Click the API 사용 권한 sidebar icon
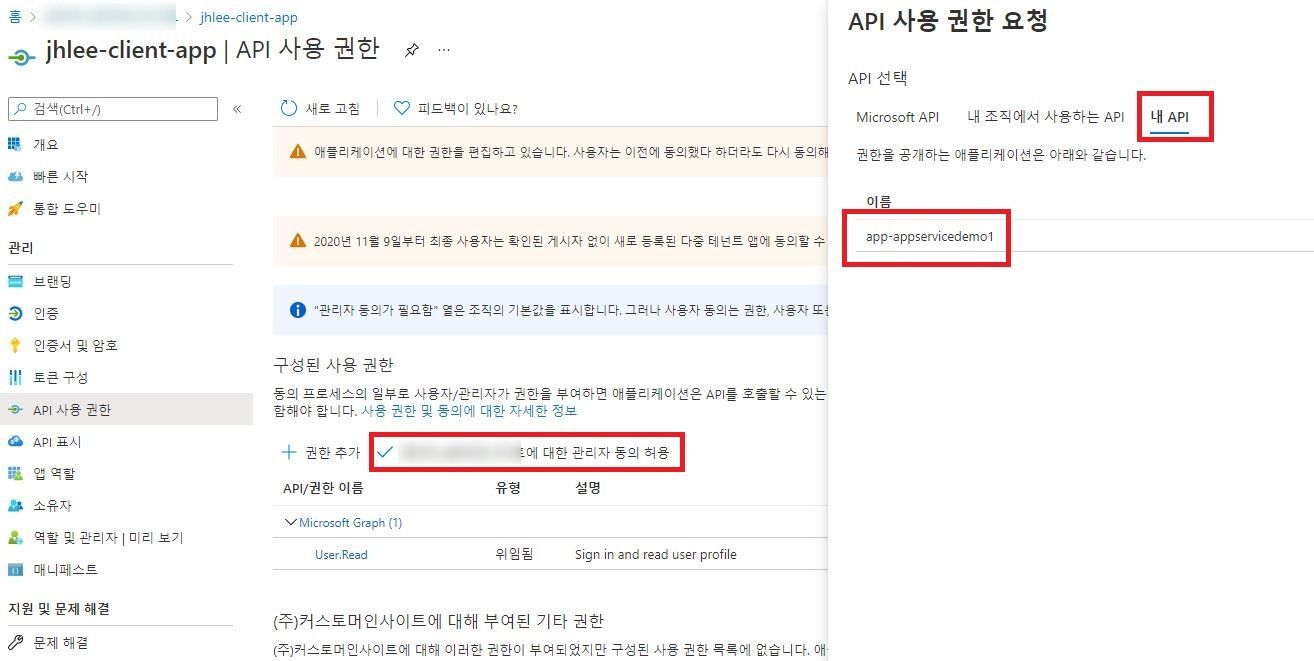This screenshot has width=1314, height=661. 15,409
